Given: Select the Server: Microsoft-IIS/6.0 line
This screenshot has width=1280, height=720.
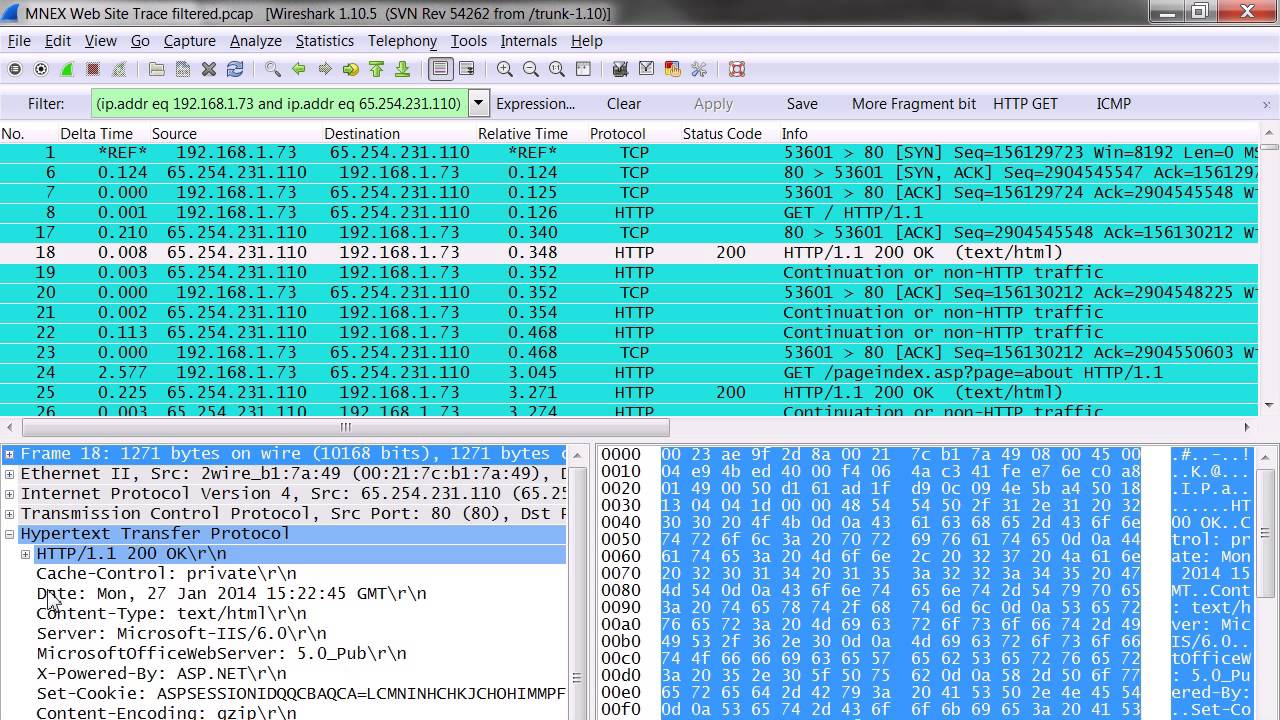Looking at the screenshot, I should pyautogui.click(x=181, y=634).
